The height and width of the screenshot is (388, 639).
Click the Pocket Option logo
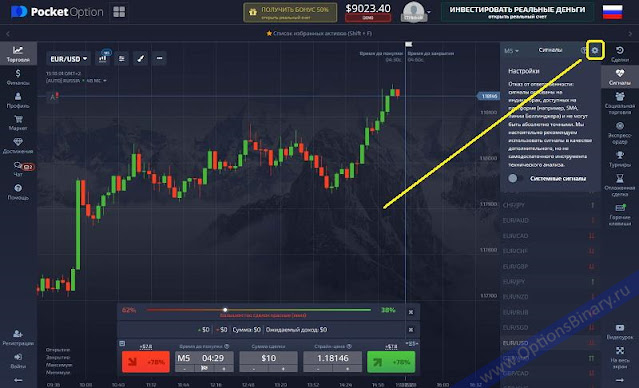click(57, 12)
